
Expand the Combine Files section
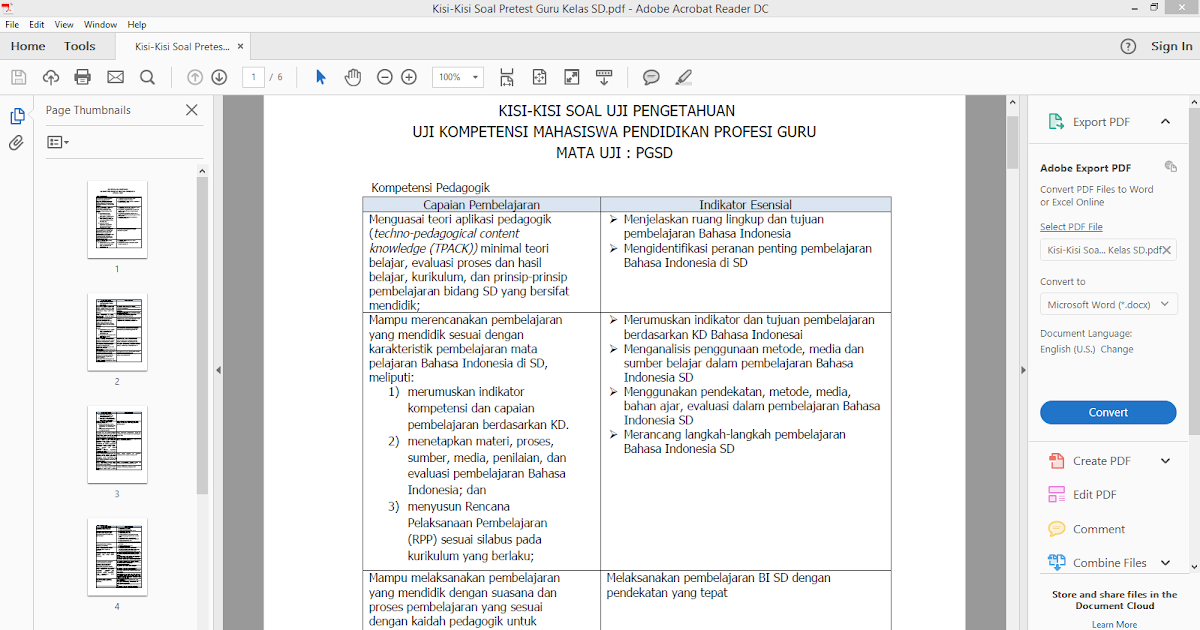[x=1164, y=562]
